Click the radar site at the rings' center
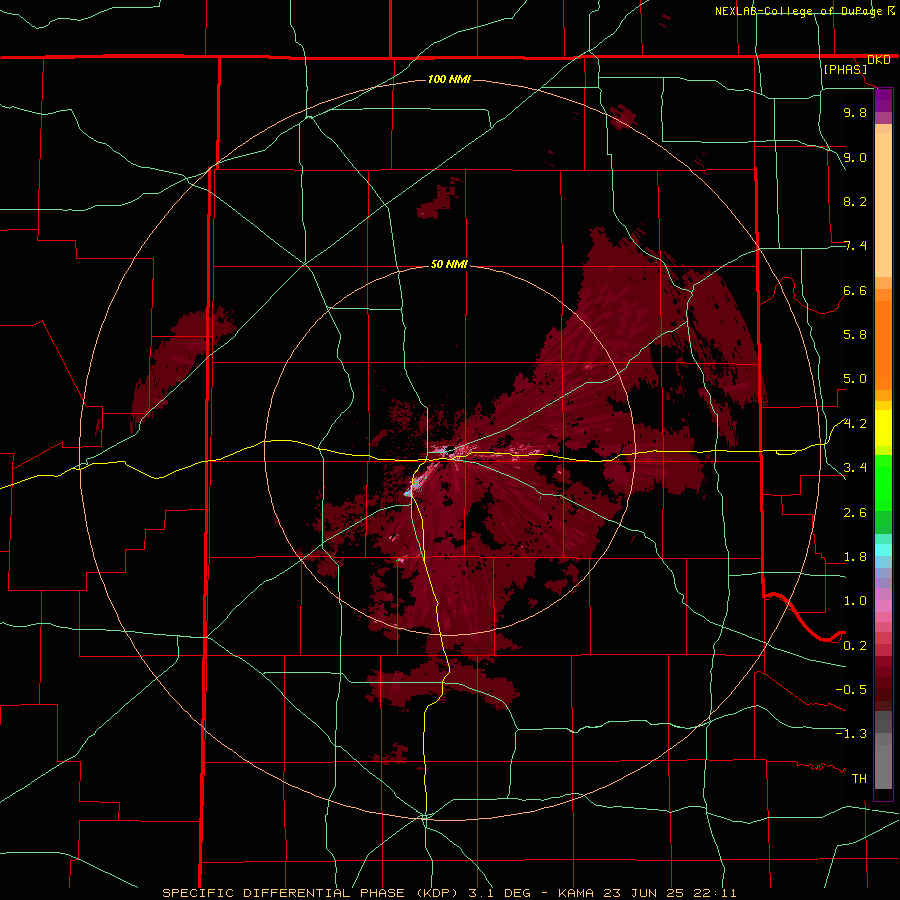Image resolution: width=900 pixels, height=900 pixels. click(449, 451)
